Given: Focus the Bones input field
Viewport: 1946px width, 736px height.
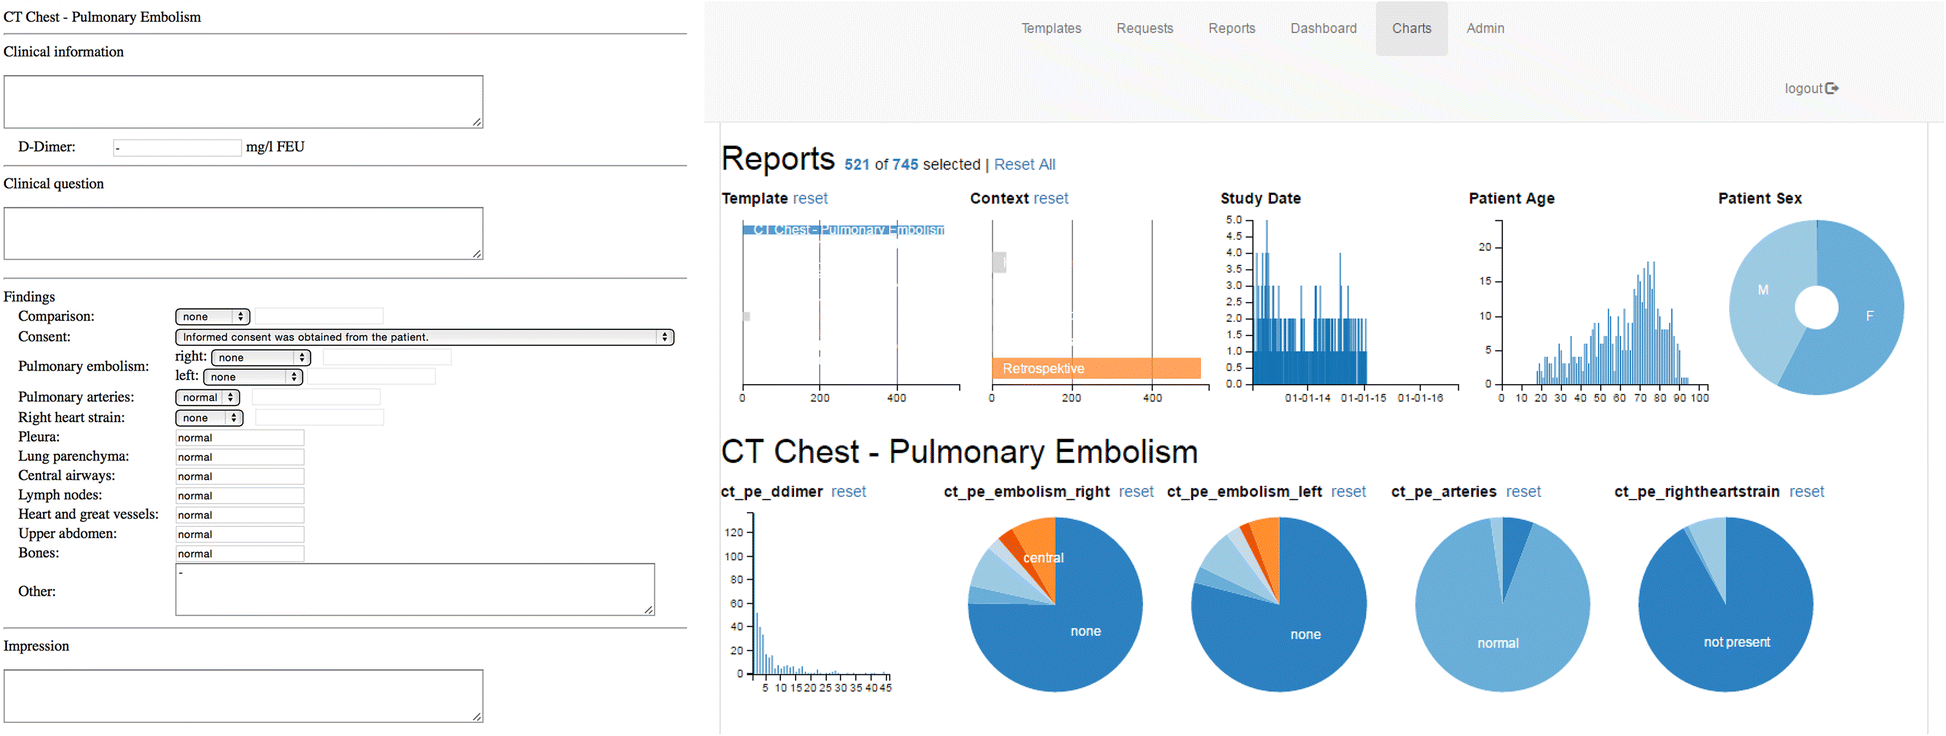Looking at the screenshot, I should (240, 554).
